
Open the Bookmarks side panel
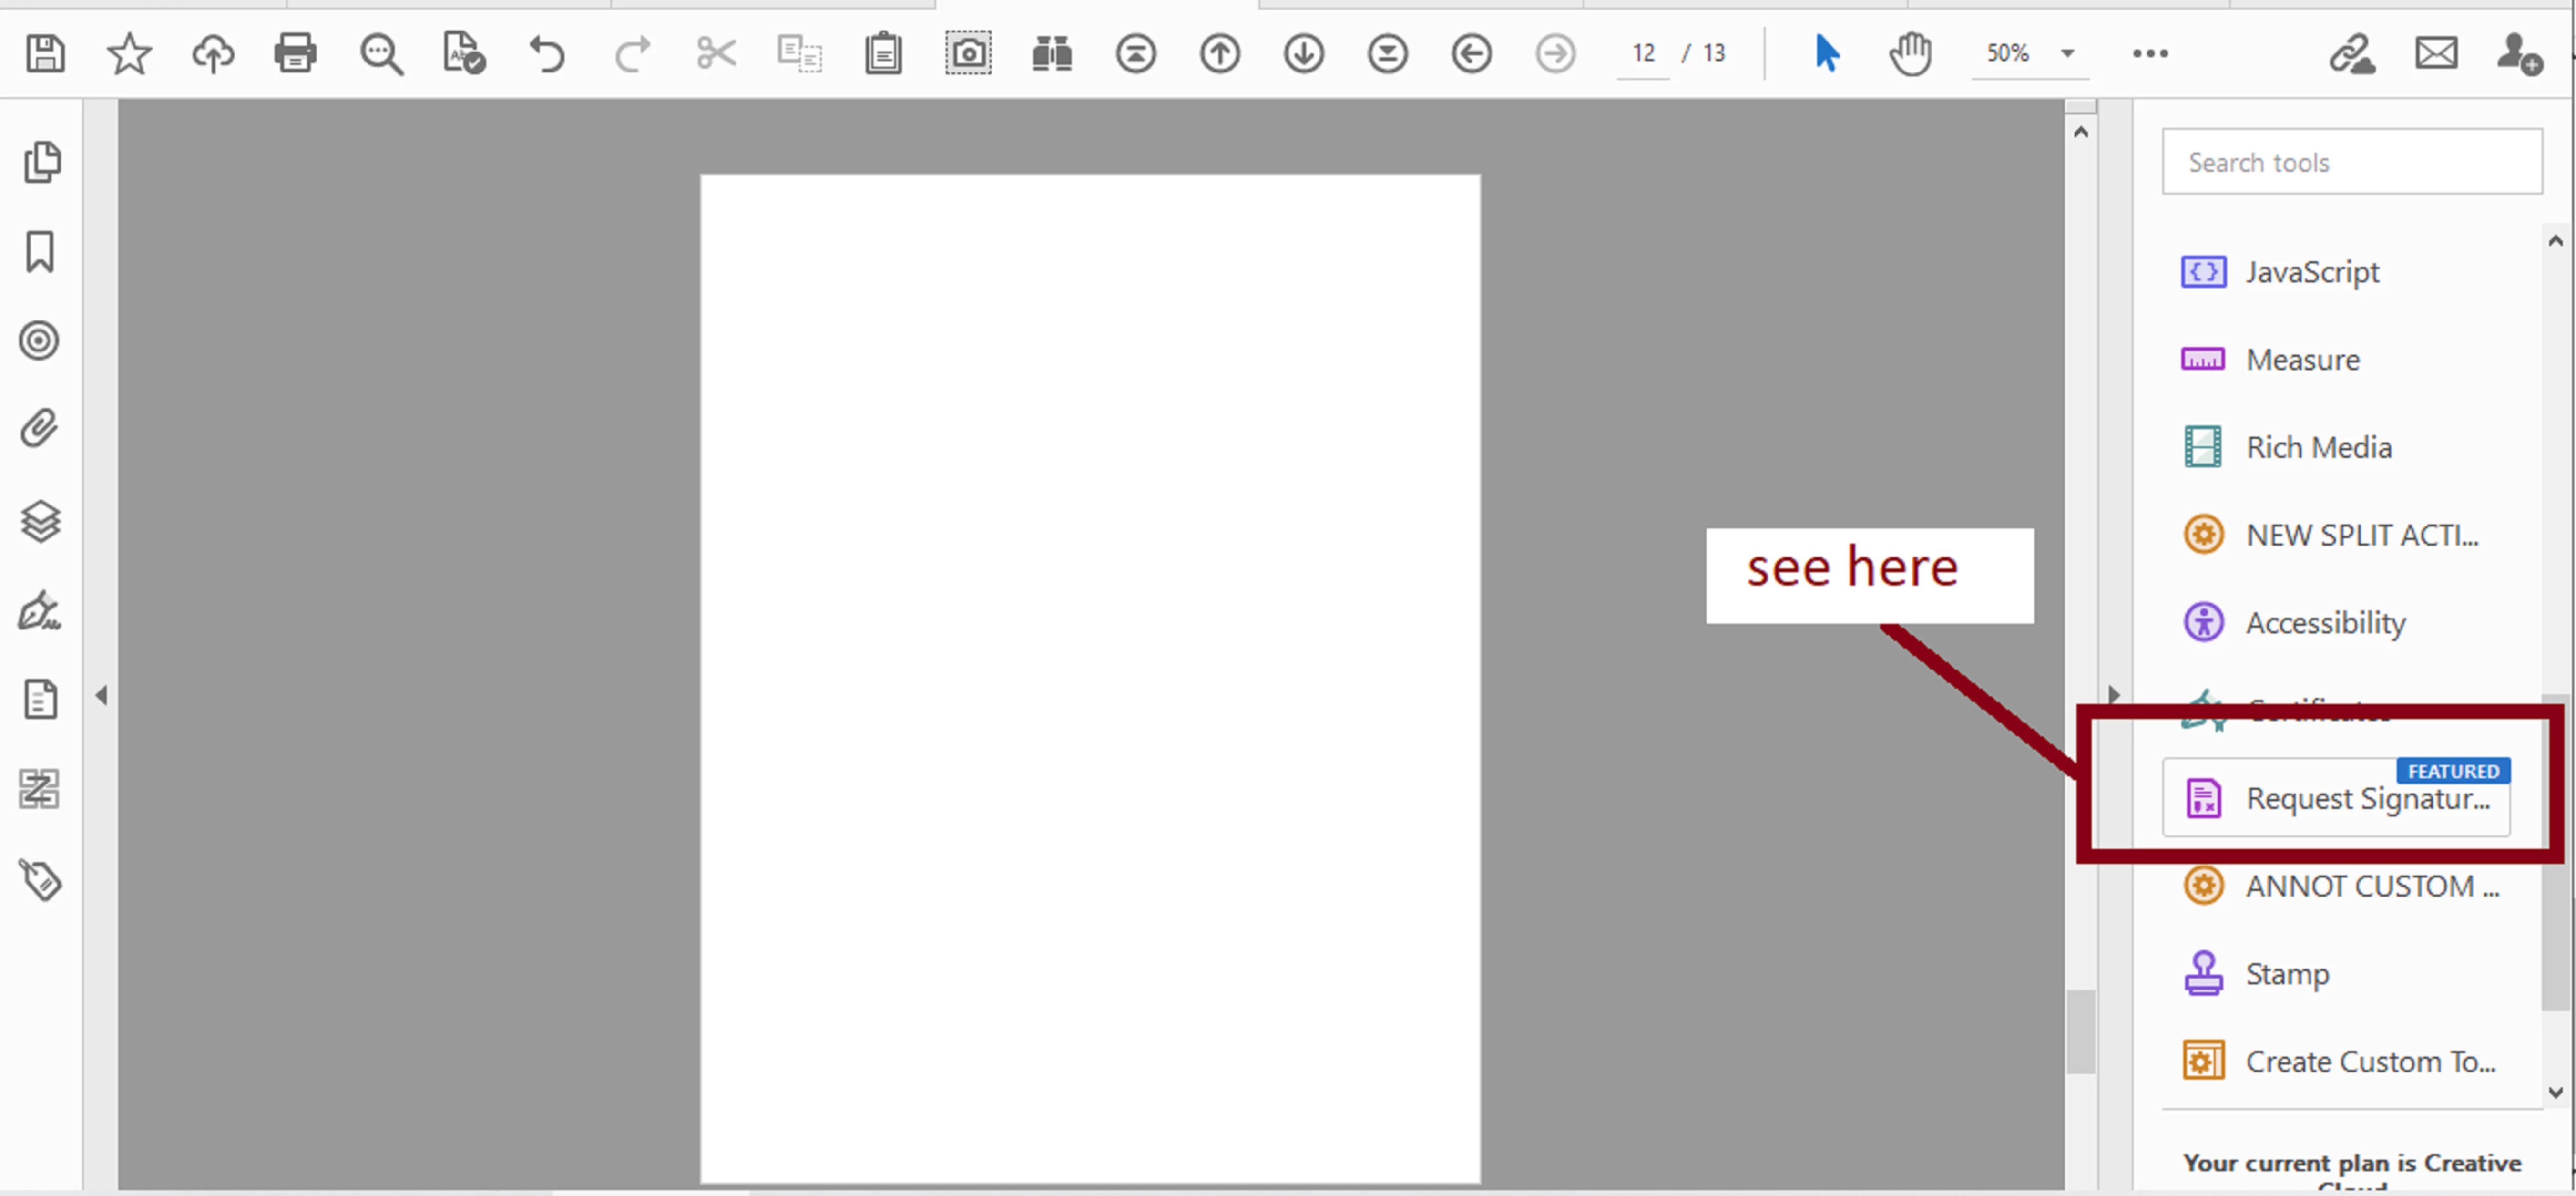pos(40,252)
